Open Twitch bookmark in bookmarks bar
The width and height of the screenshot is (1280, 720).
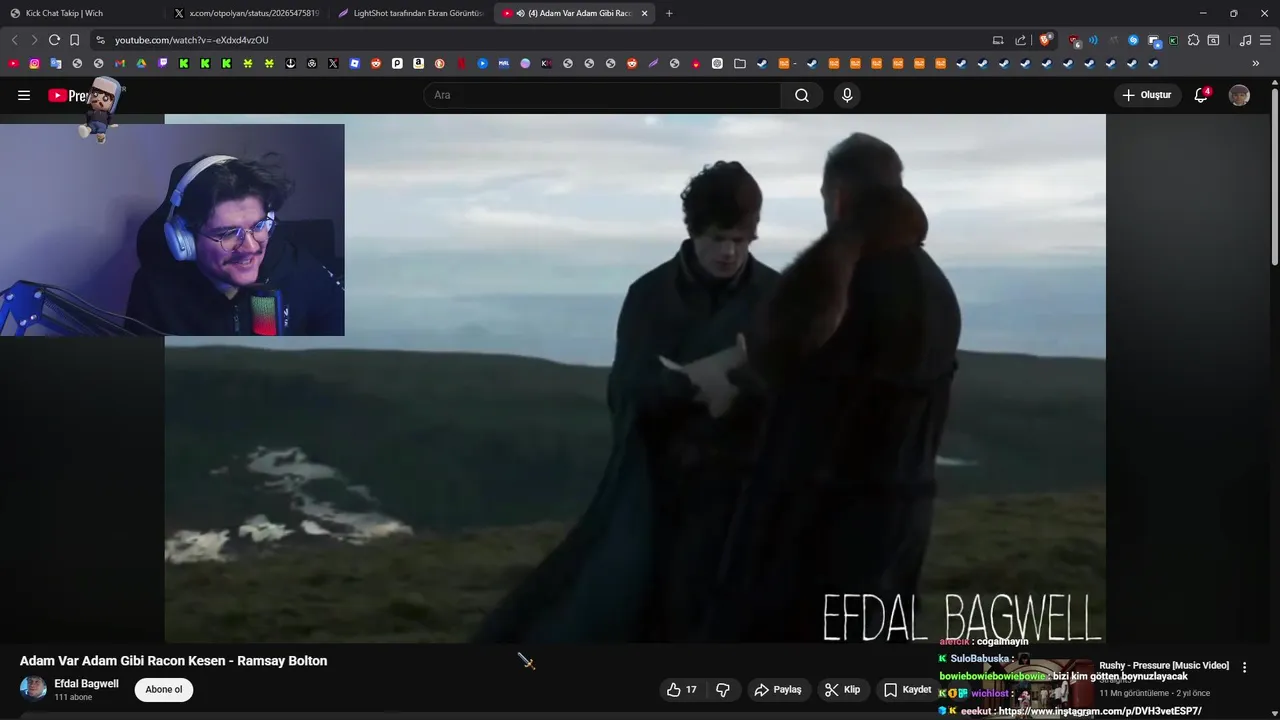162,63
